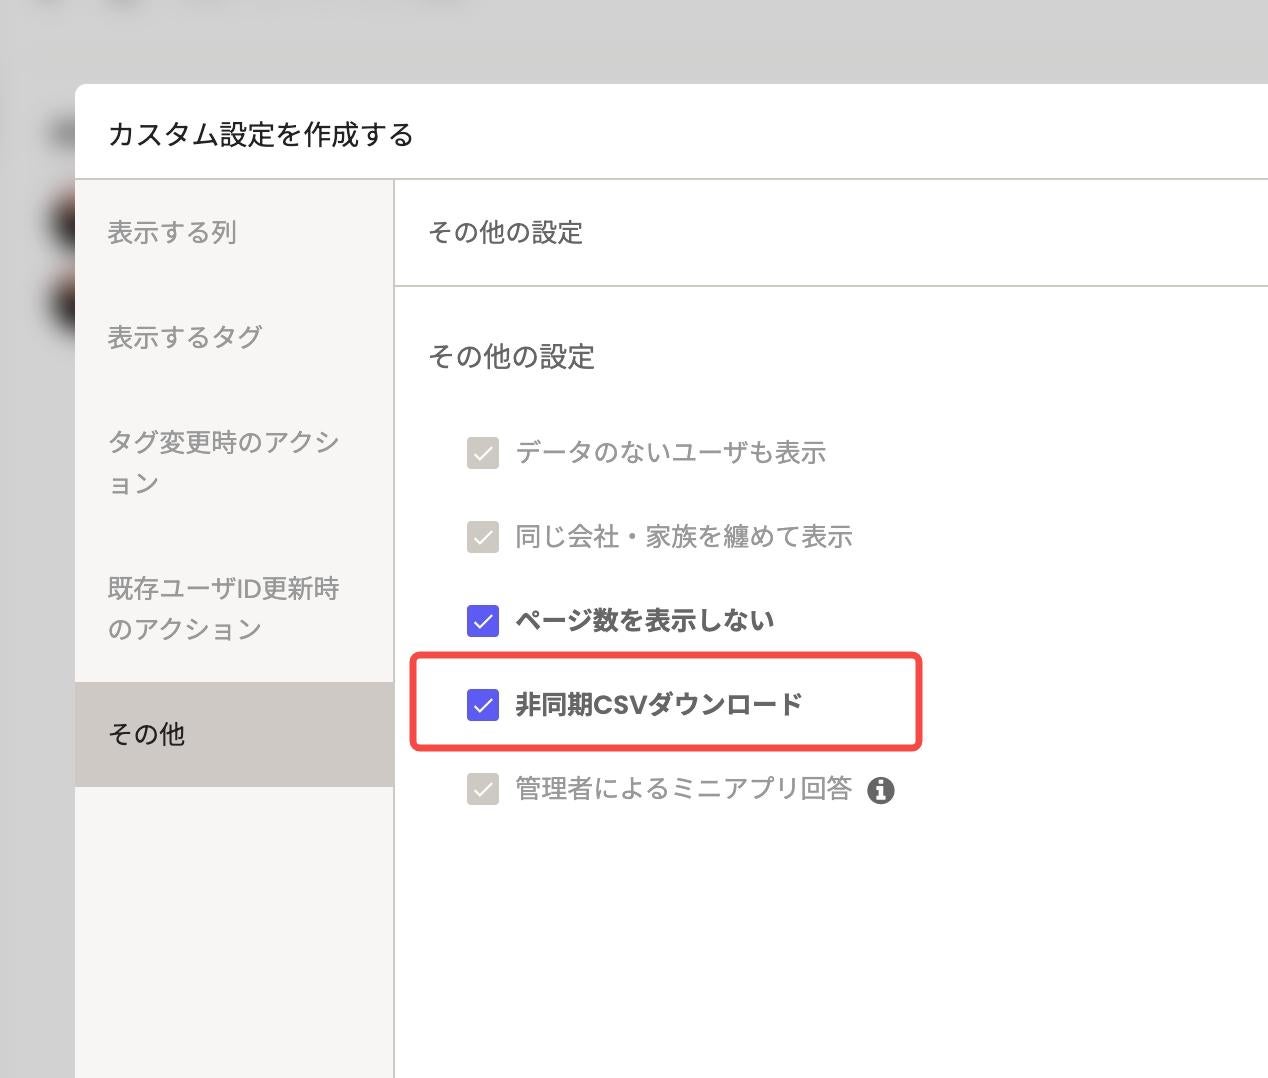Toggle the データのないユーザも表示 checkbox square
This screenshot has width=1268, height=1078.
[x=483, y=453]
